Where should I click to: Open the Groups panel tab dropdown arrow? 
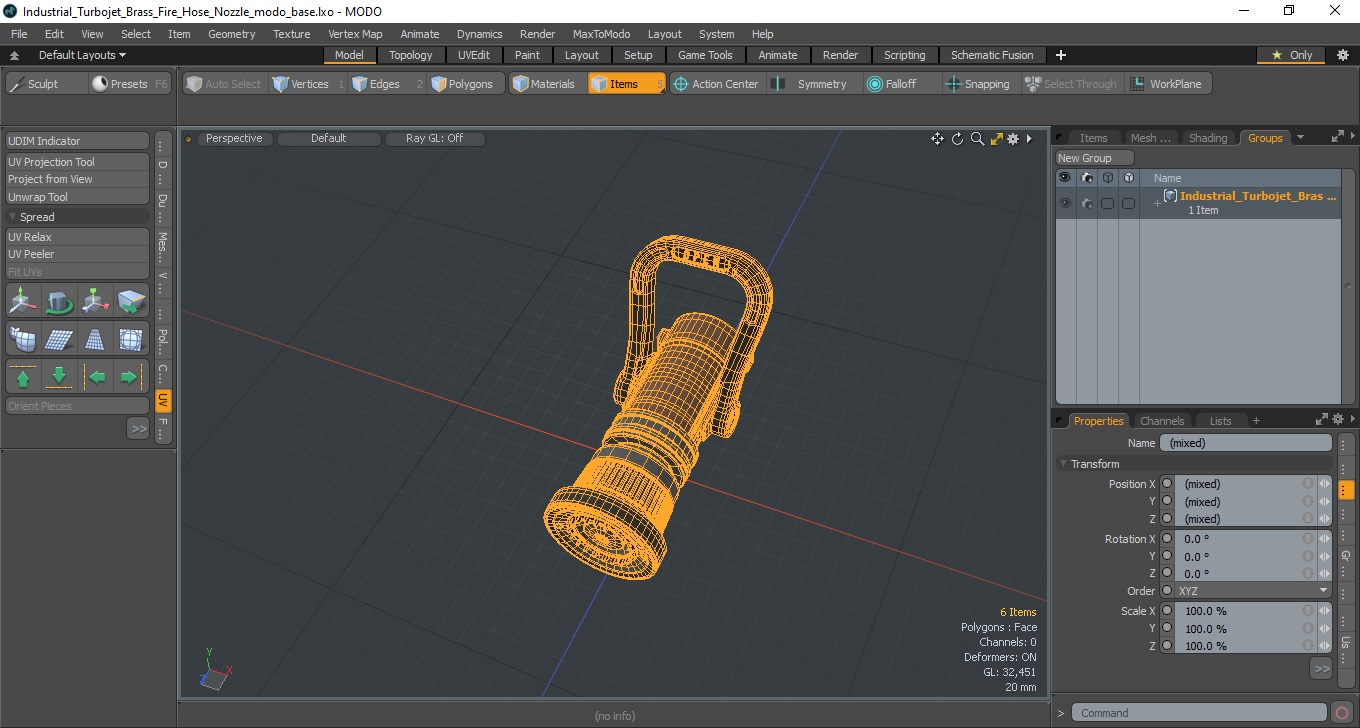click(x=1300, y=138)
